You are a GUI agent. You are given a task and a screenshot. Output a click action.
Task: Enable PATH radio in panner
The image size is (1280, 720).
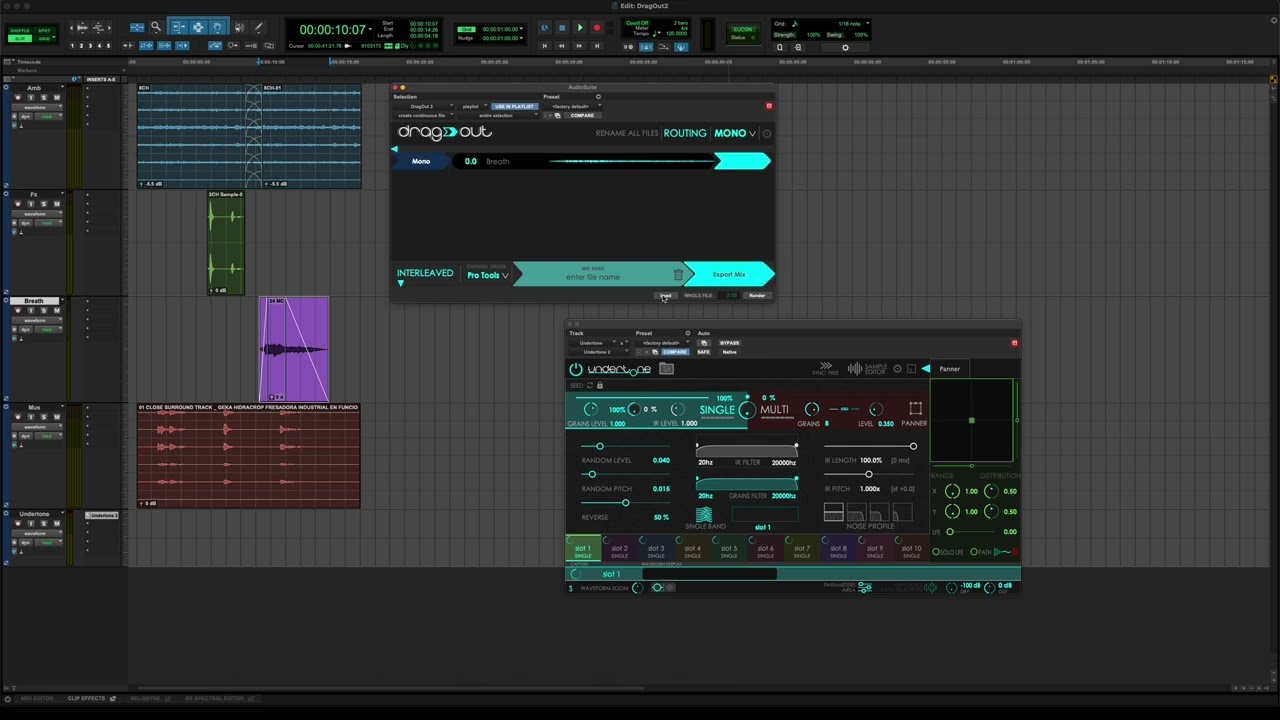[973, 552]
